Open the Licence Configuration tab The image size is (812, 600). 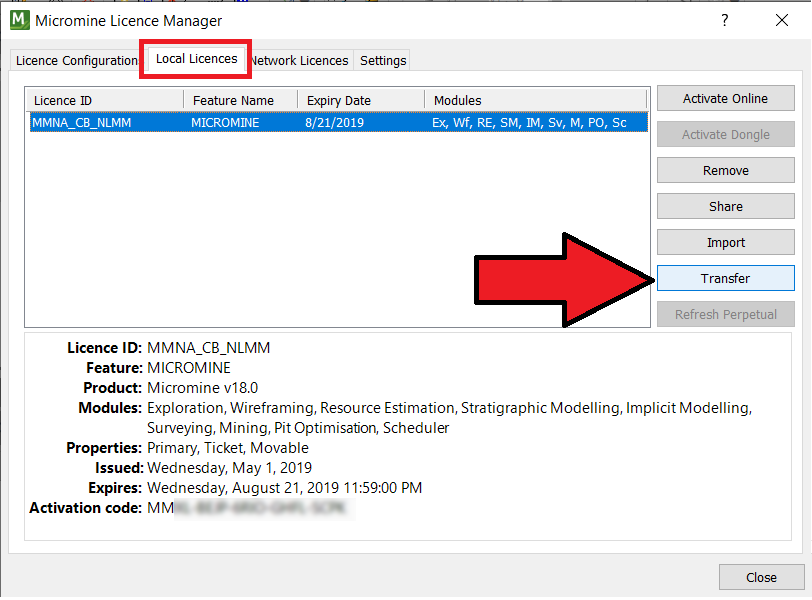(77, 60)
